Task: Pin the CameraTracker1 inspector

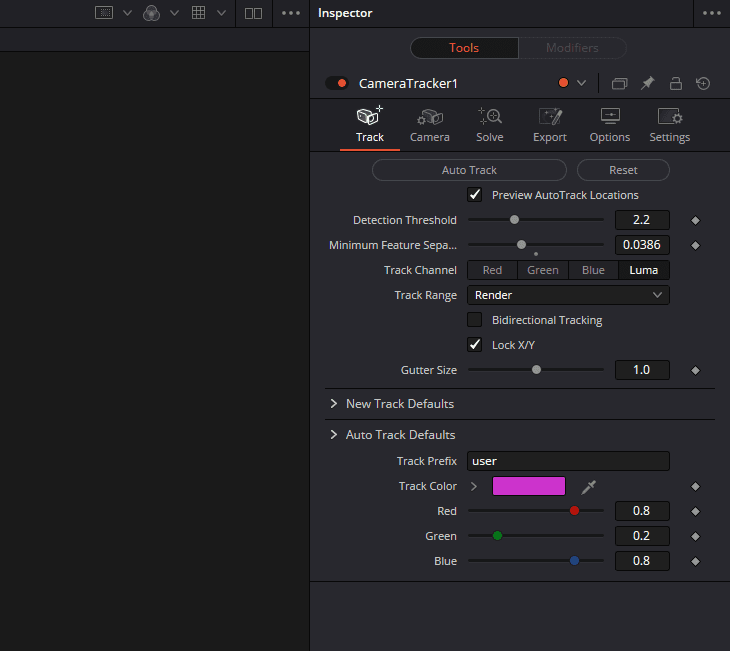Action: coord(648,83)
